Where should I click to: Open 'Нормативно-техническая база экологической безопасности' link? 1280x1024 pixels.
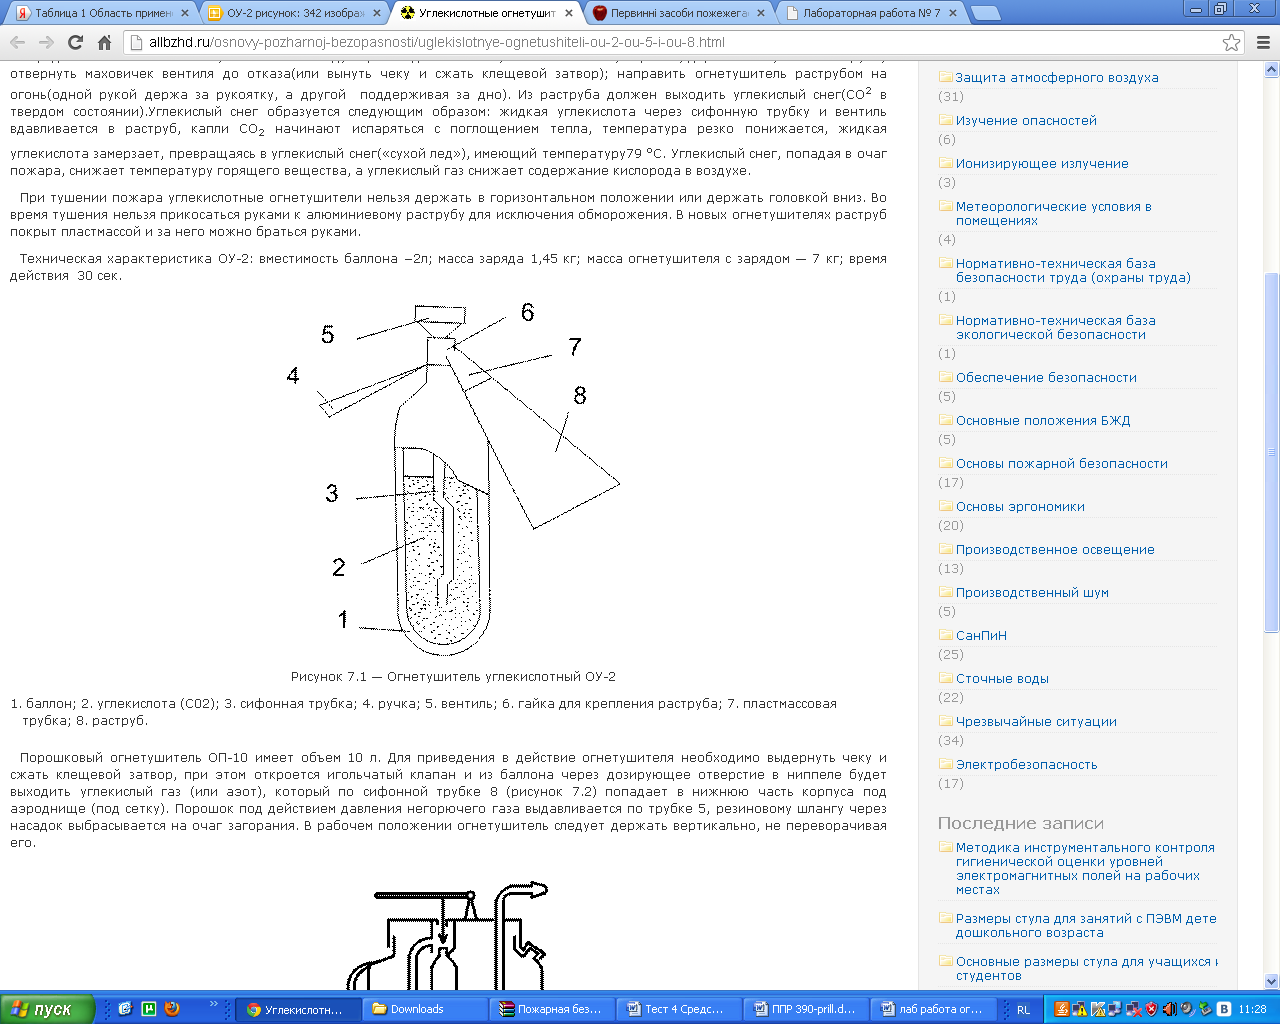pos(1056,327)
